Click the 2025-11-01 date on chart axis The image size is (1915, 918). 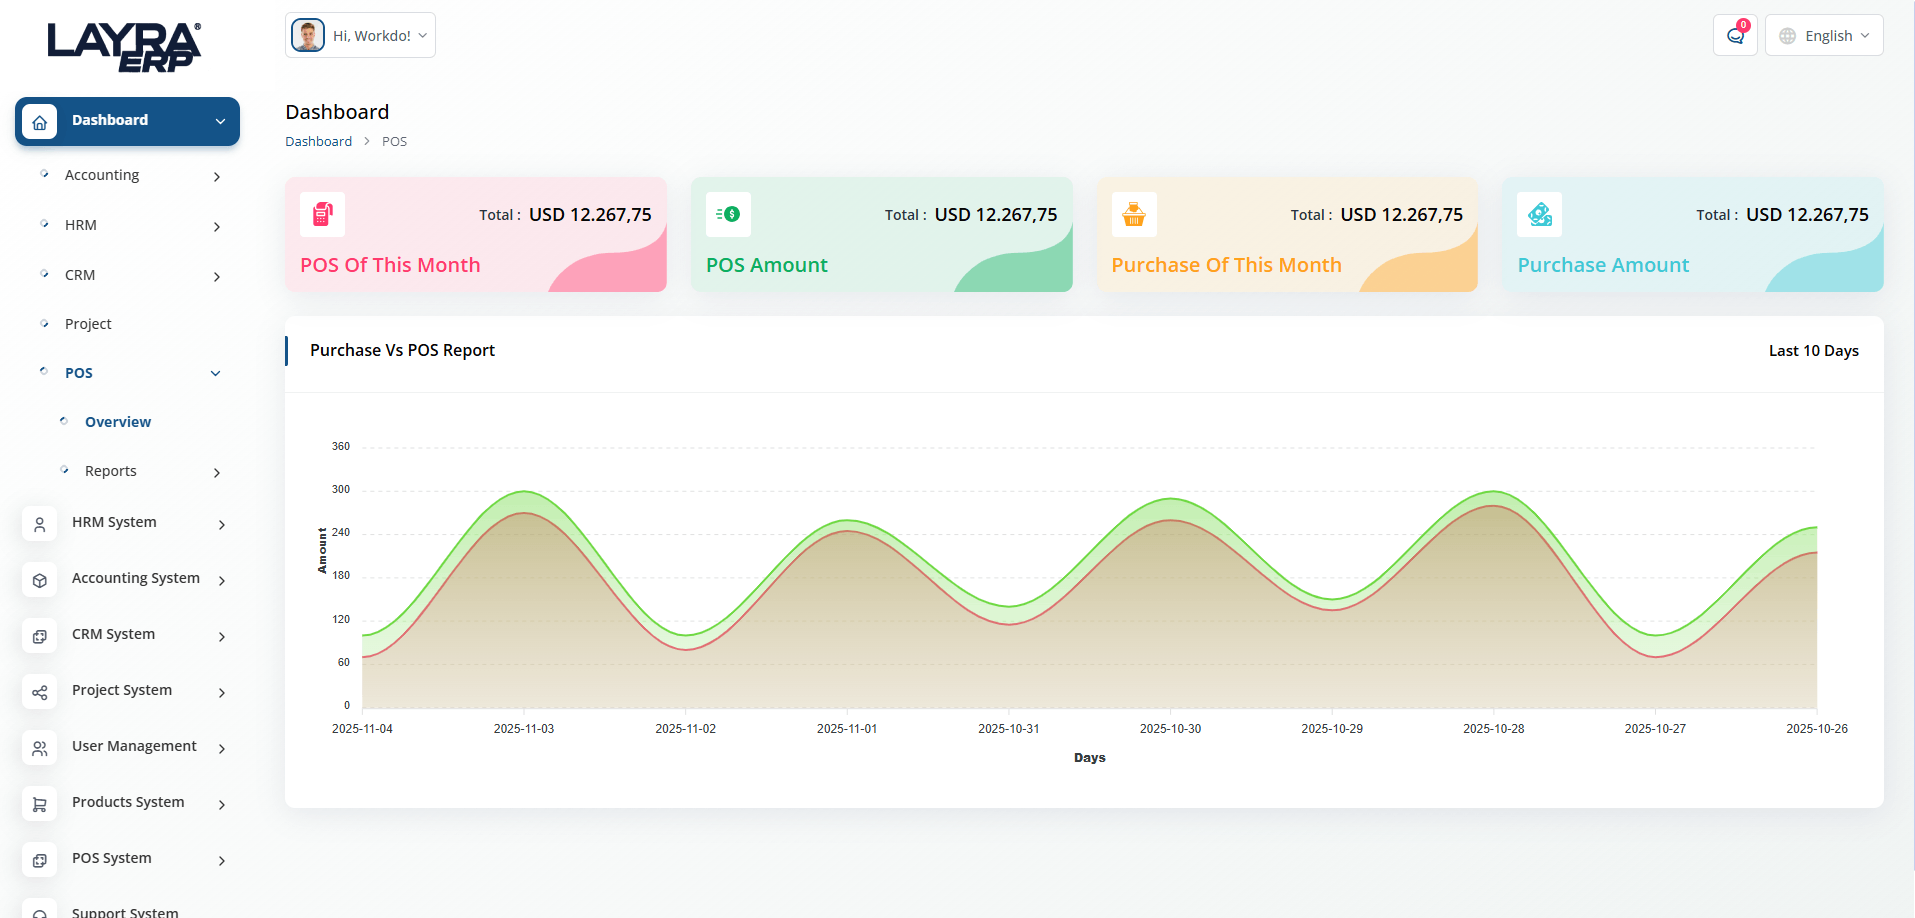pyautogui.click(x=847, y=729)
